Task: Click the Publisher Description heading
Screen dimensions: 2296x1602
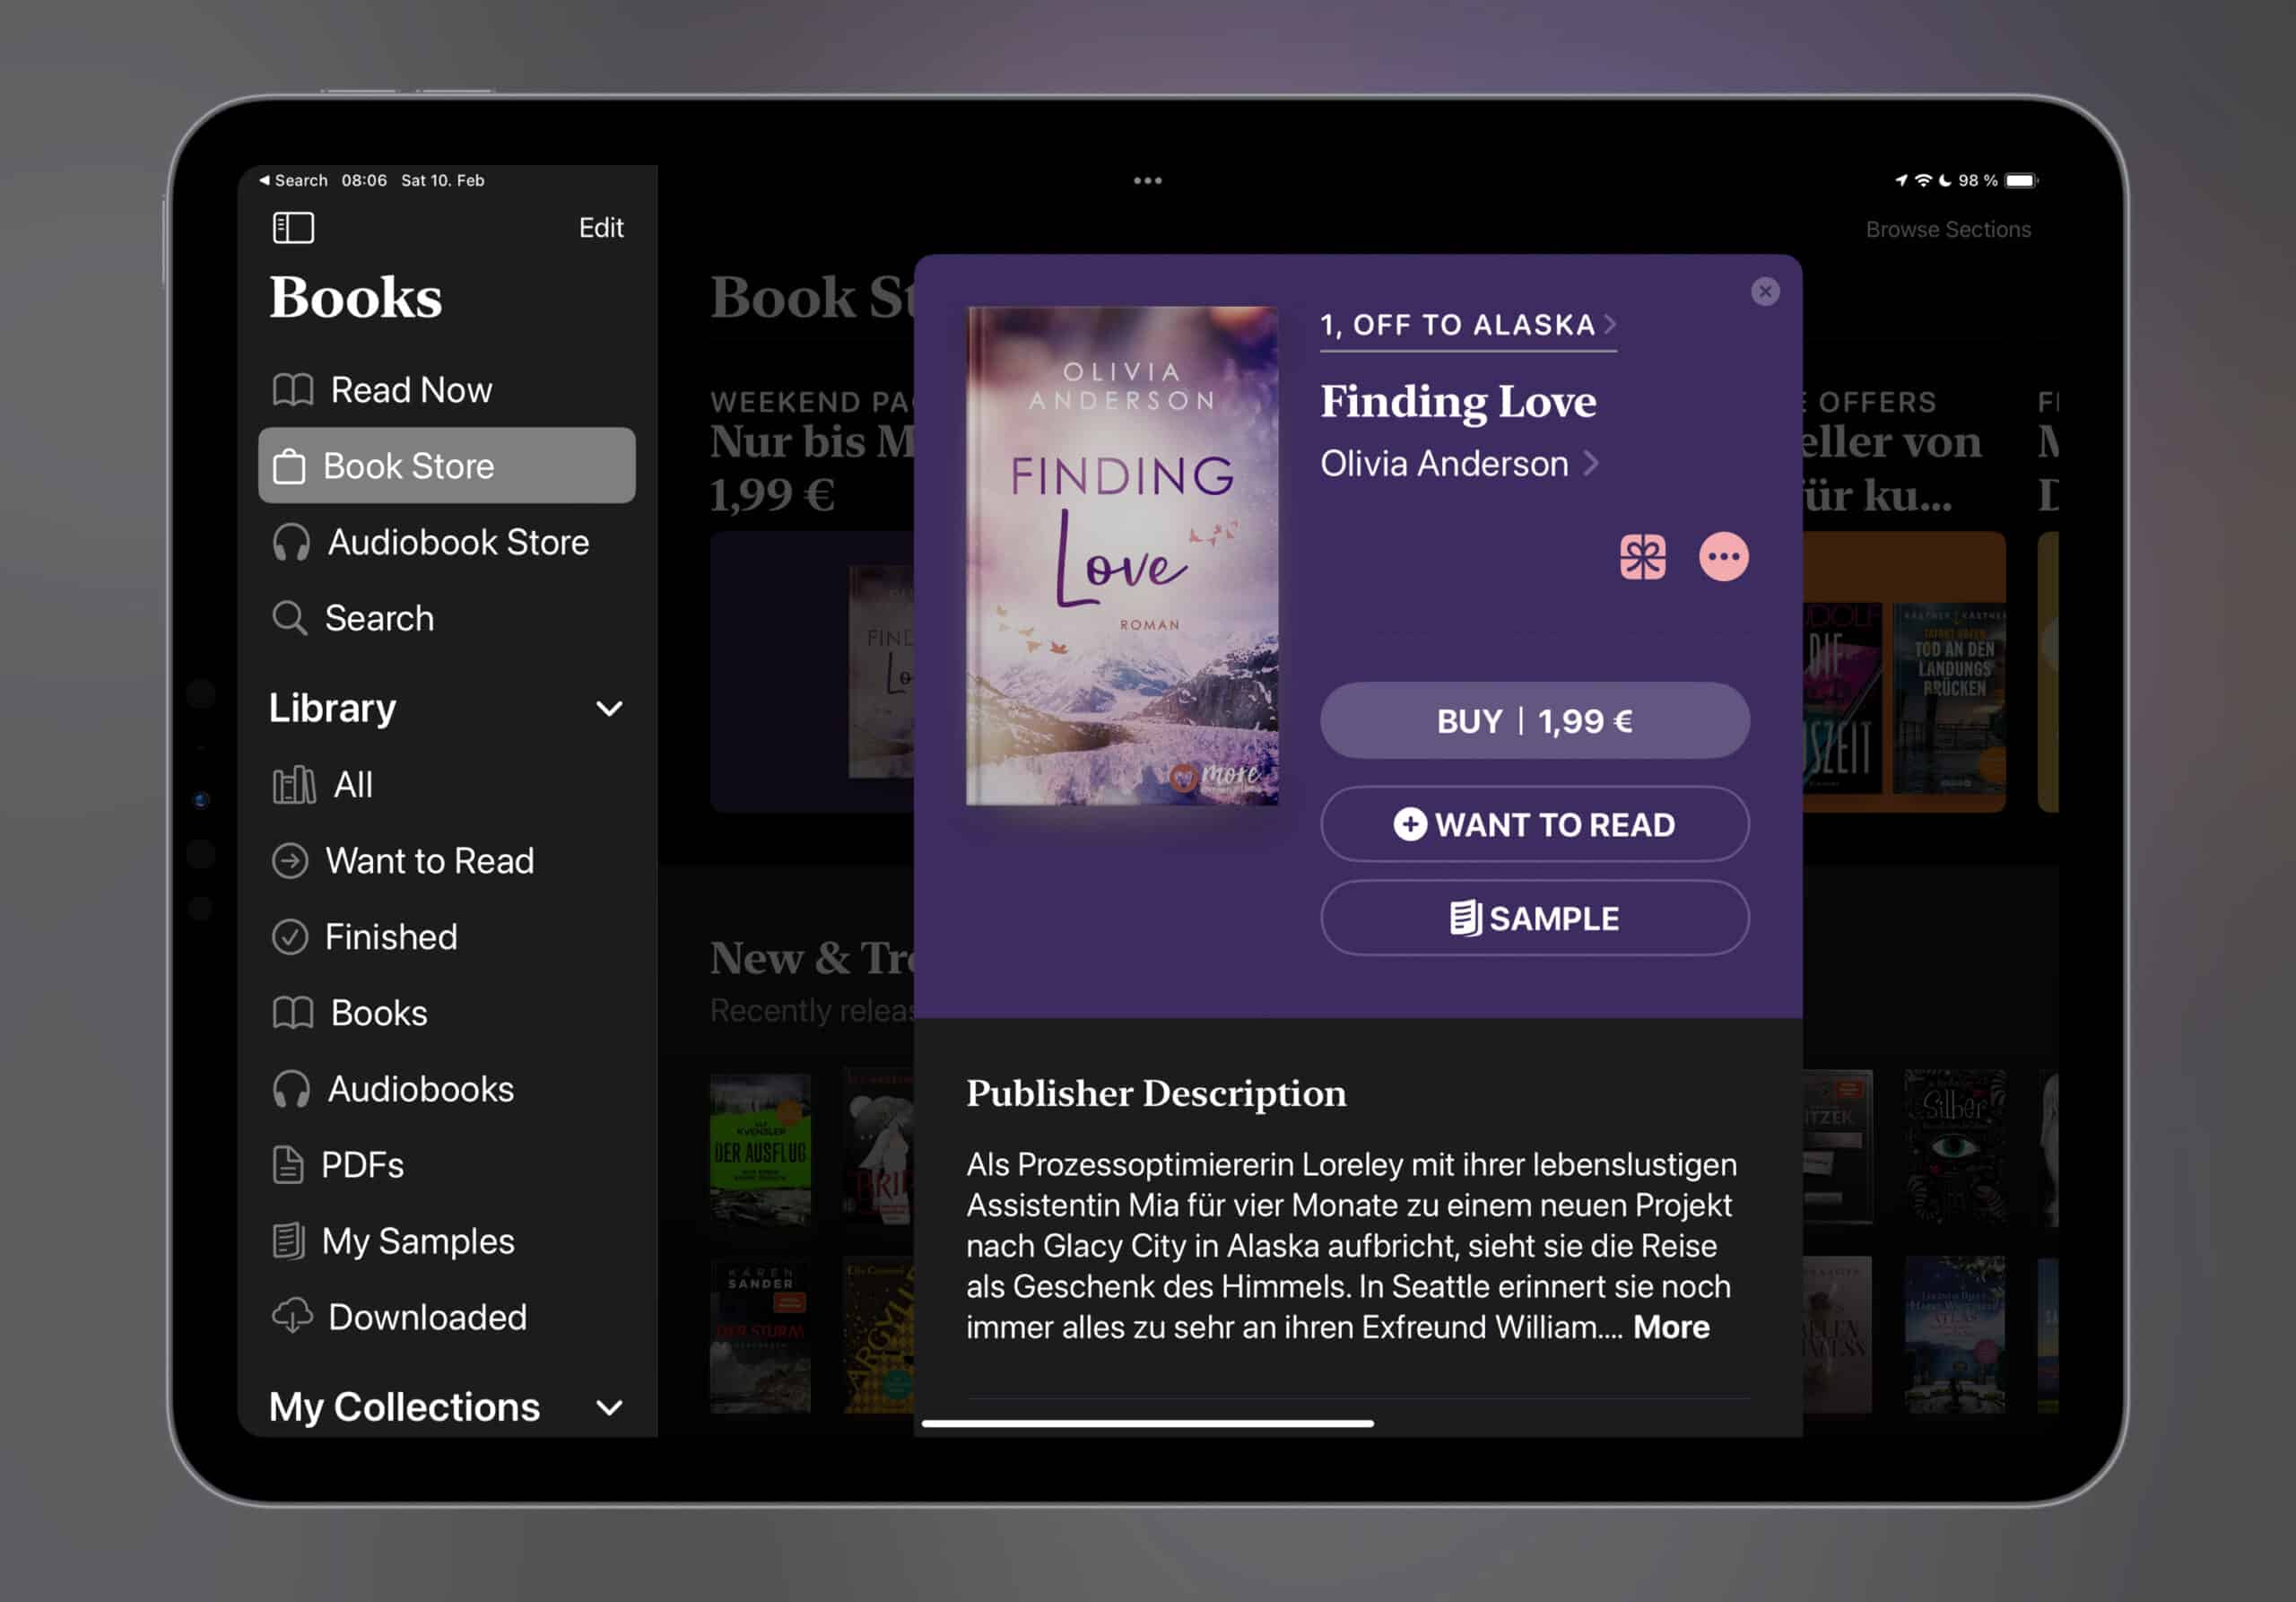Action: click(1156, 1094)
